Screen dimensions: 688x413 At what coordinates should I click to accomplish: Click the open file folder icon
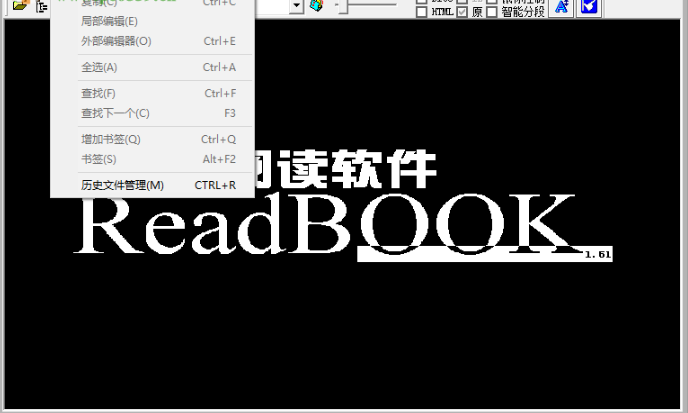tap(19, 6)
